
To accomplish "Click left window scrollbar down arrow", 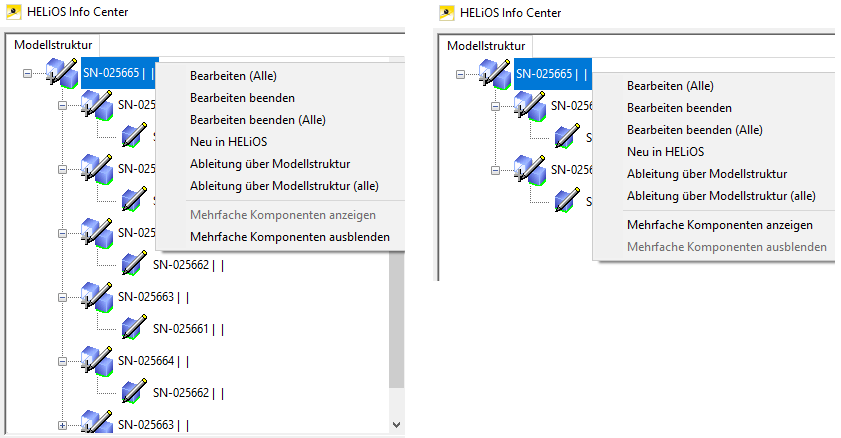I will pos(396,425).
